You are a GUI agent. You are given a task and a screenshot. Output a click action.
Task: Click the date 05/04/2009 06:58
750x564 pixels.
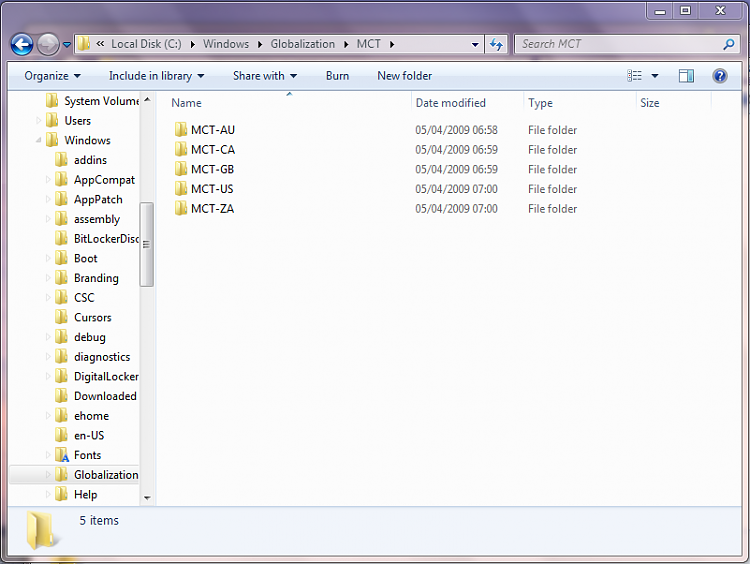(x=456, y=130)
